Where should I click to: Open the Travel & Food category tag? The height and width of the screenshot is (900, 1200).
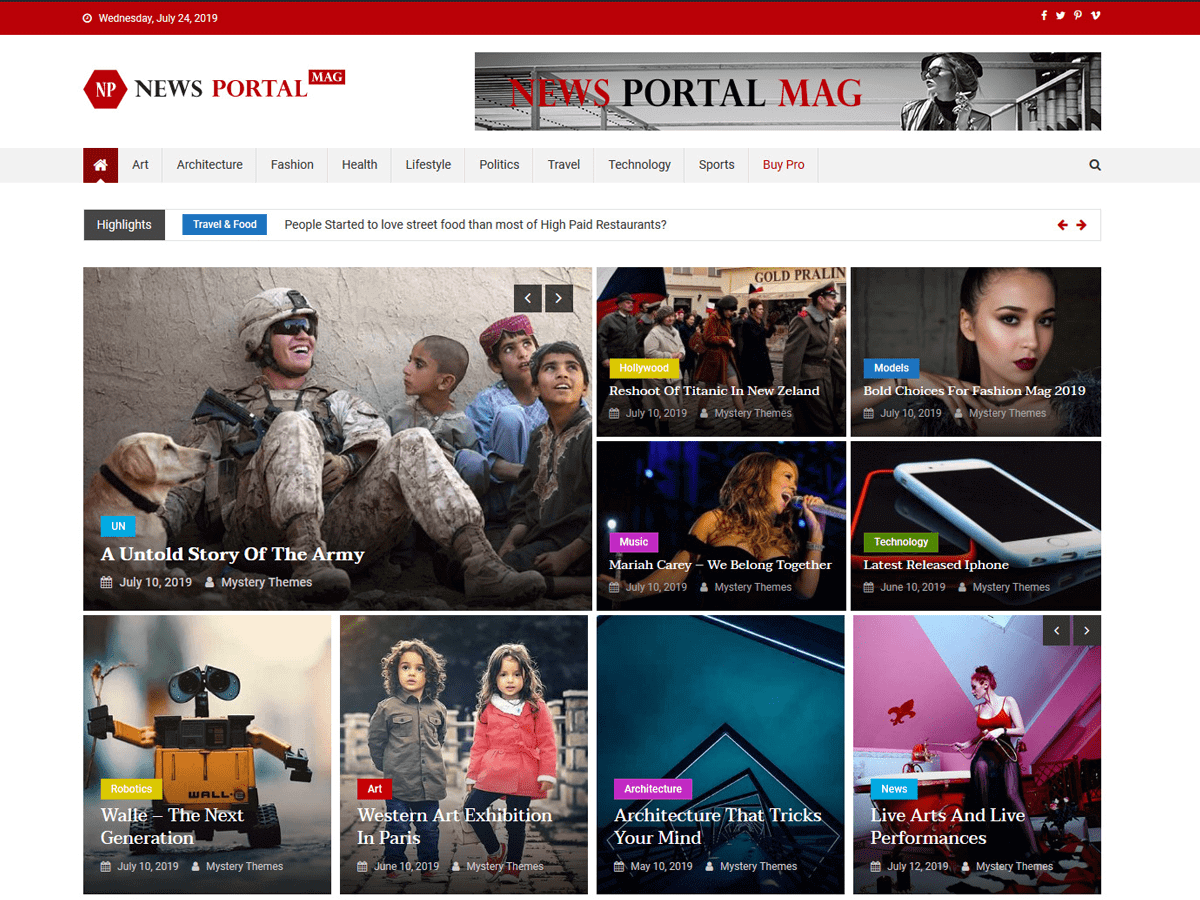pos(225,225)
